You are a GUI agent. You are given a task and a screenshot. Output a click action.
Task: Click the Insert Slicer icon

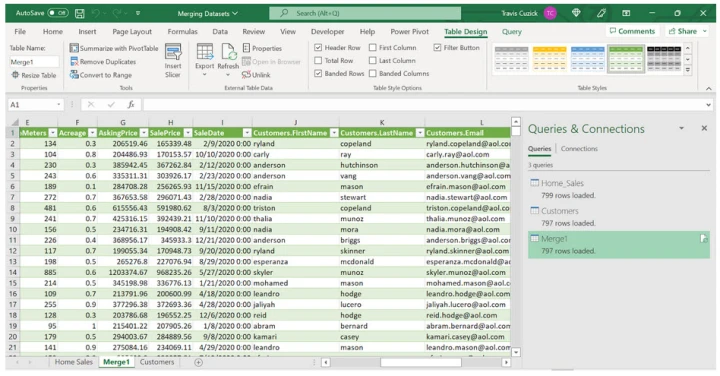[173, 52]
